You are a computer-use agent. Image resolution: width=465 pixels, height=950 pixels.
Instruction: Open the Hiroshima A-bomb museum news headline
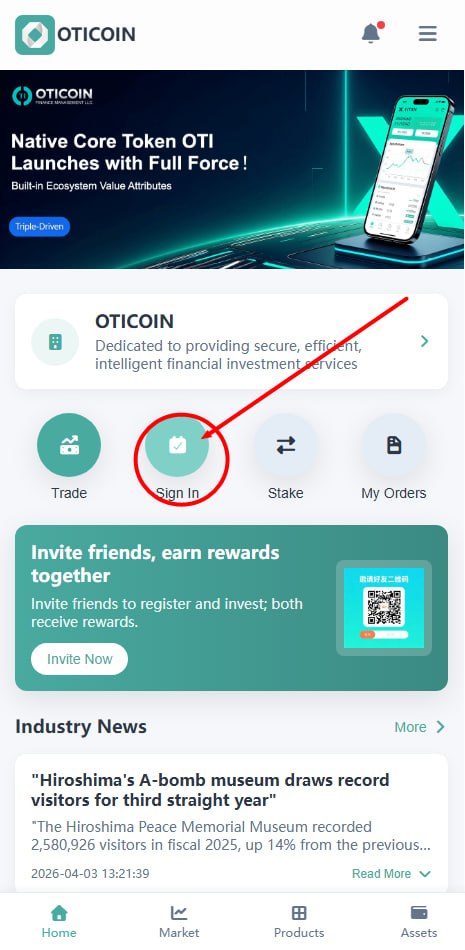coord(210,790)
